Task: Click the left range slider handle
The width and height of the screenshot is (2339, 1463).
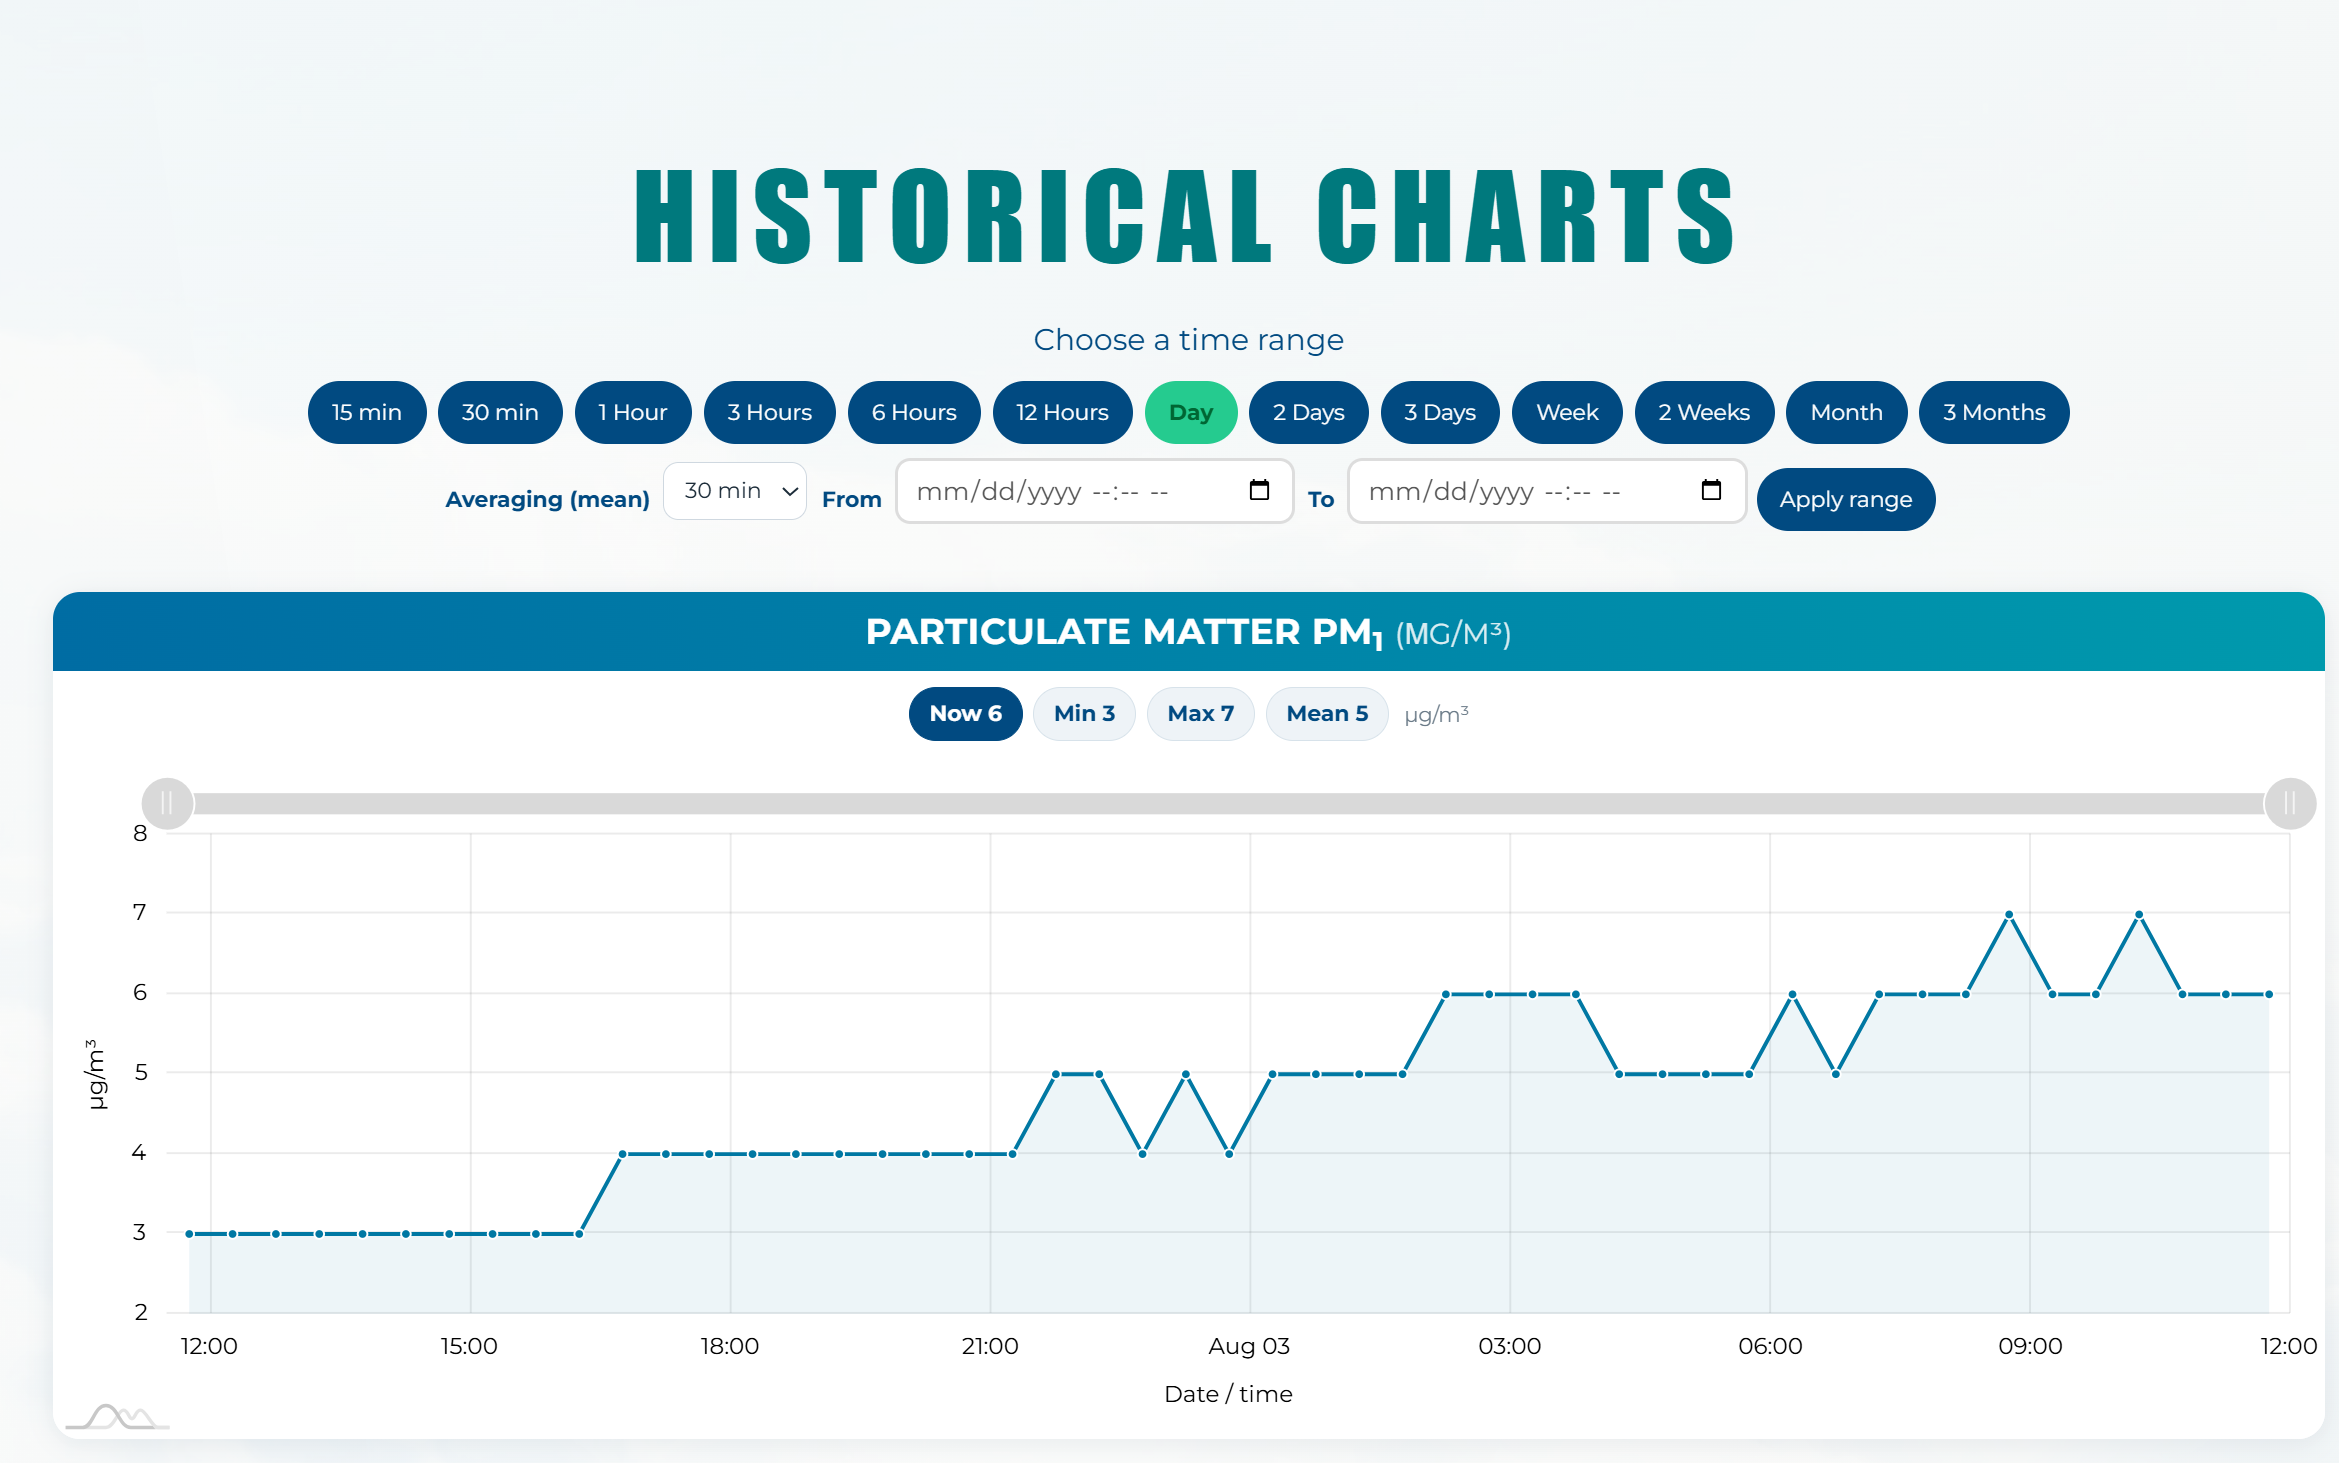Action: click(167, 803)
